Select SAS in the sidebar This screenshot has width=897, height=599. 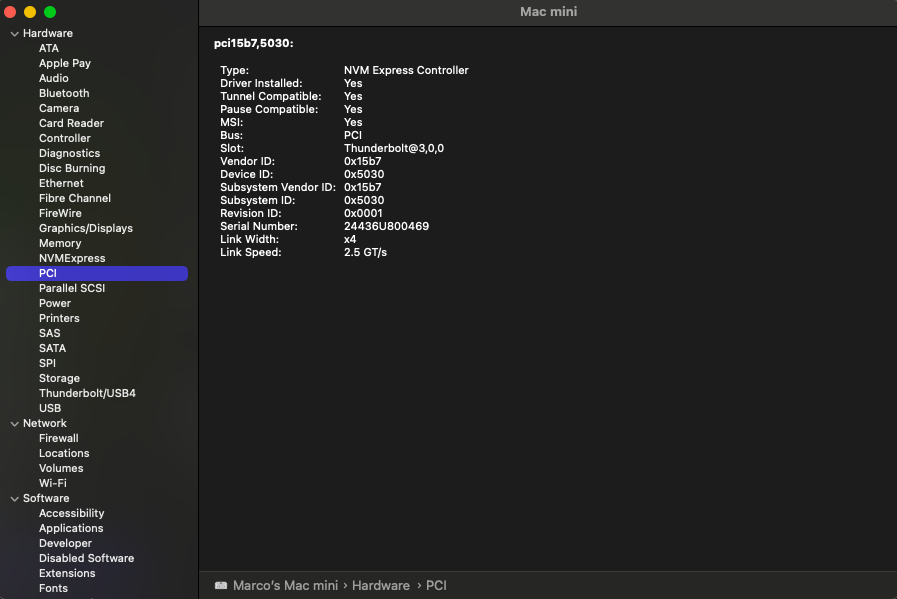[x=49, y=333]
